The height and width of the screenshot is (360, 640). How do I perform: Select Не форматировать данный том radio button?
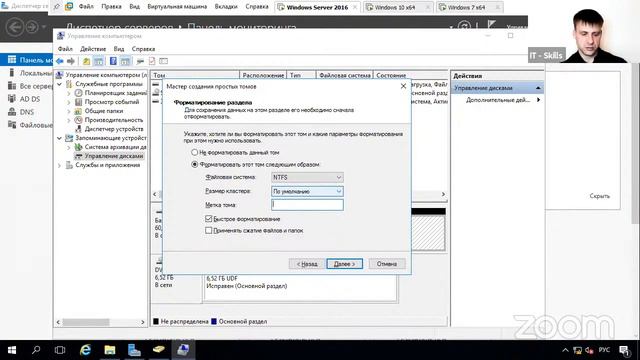[x=195, y=152]
